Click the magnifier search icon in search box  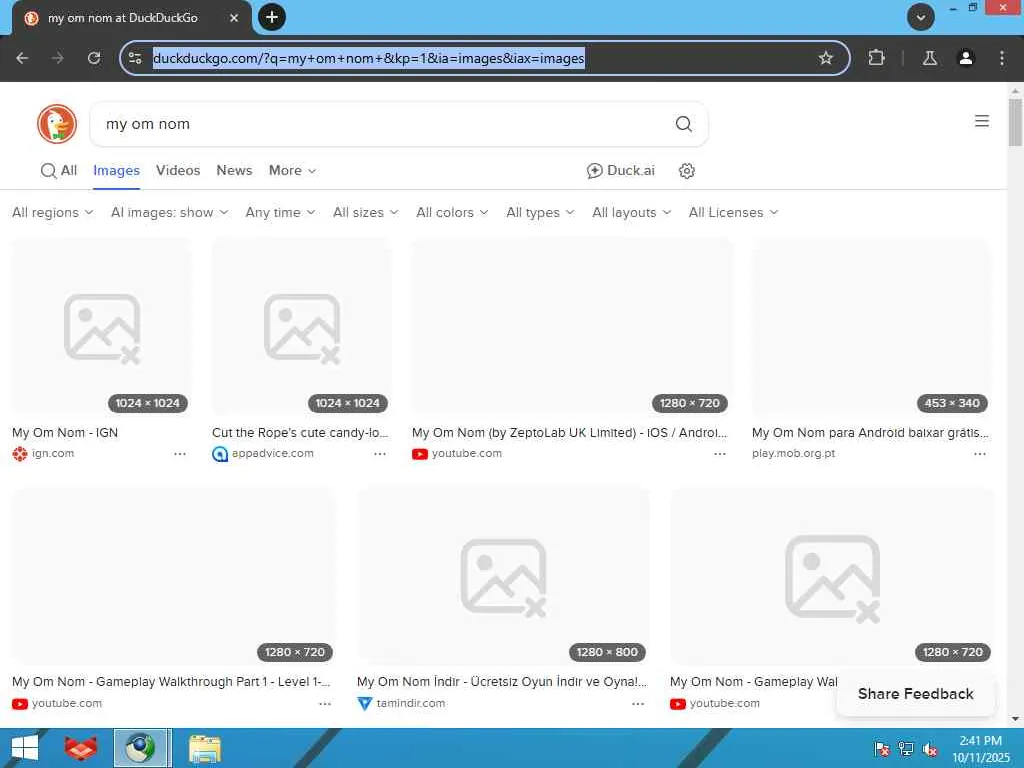pos(683,123)
